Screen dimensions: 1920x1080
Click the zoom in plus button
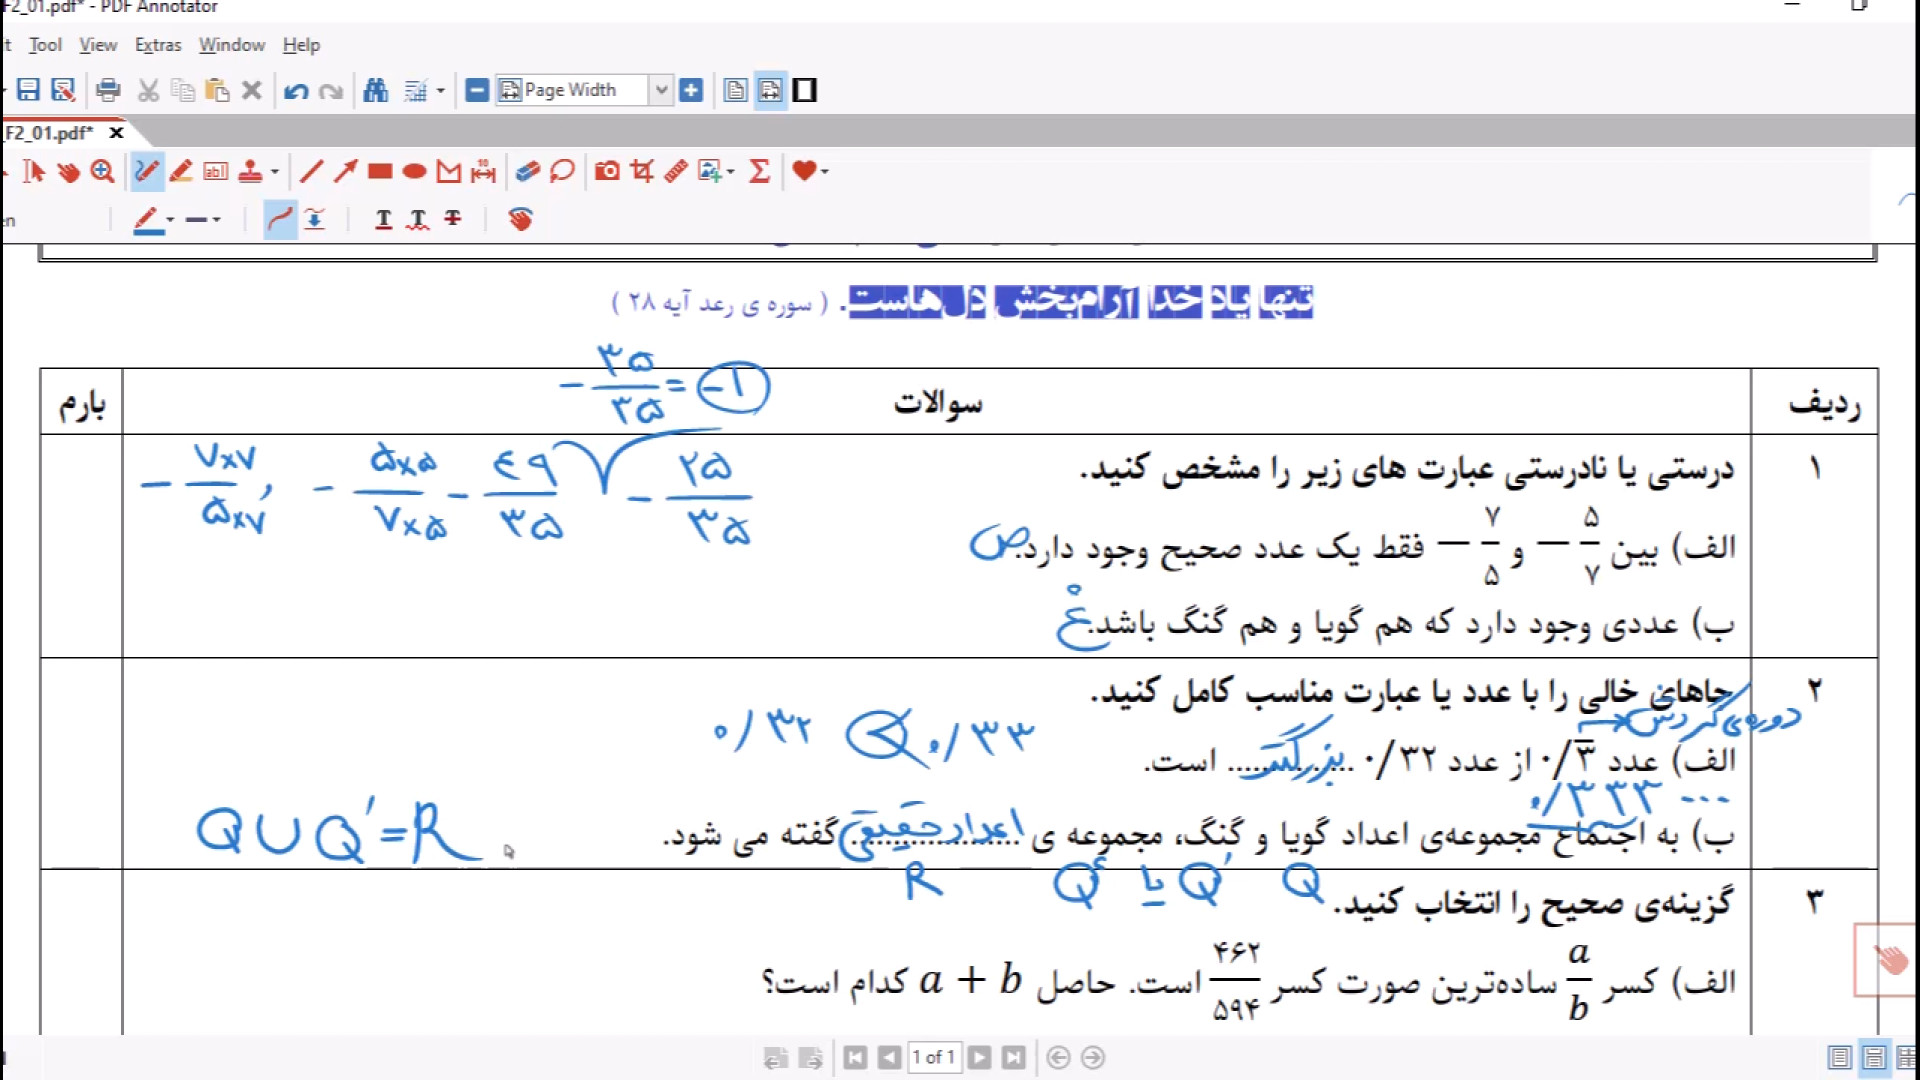[691, 91]
